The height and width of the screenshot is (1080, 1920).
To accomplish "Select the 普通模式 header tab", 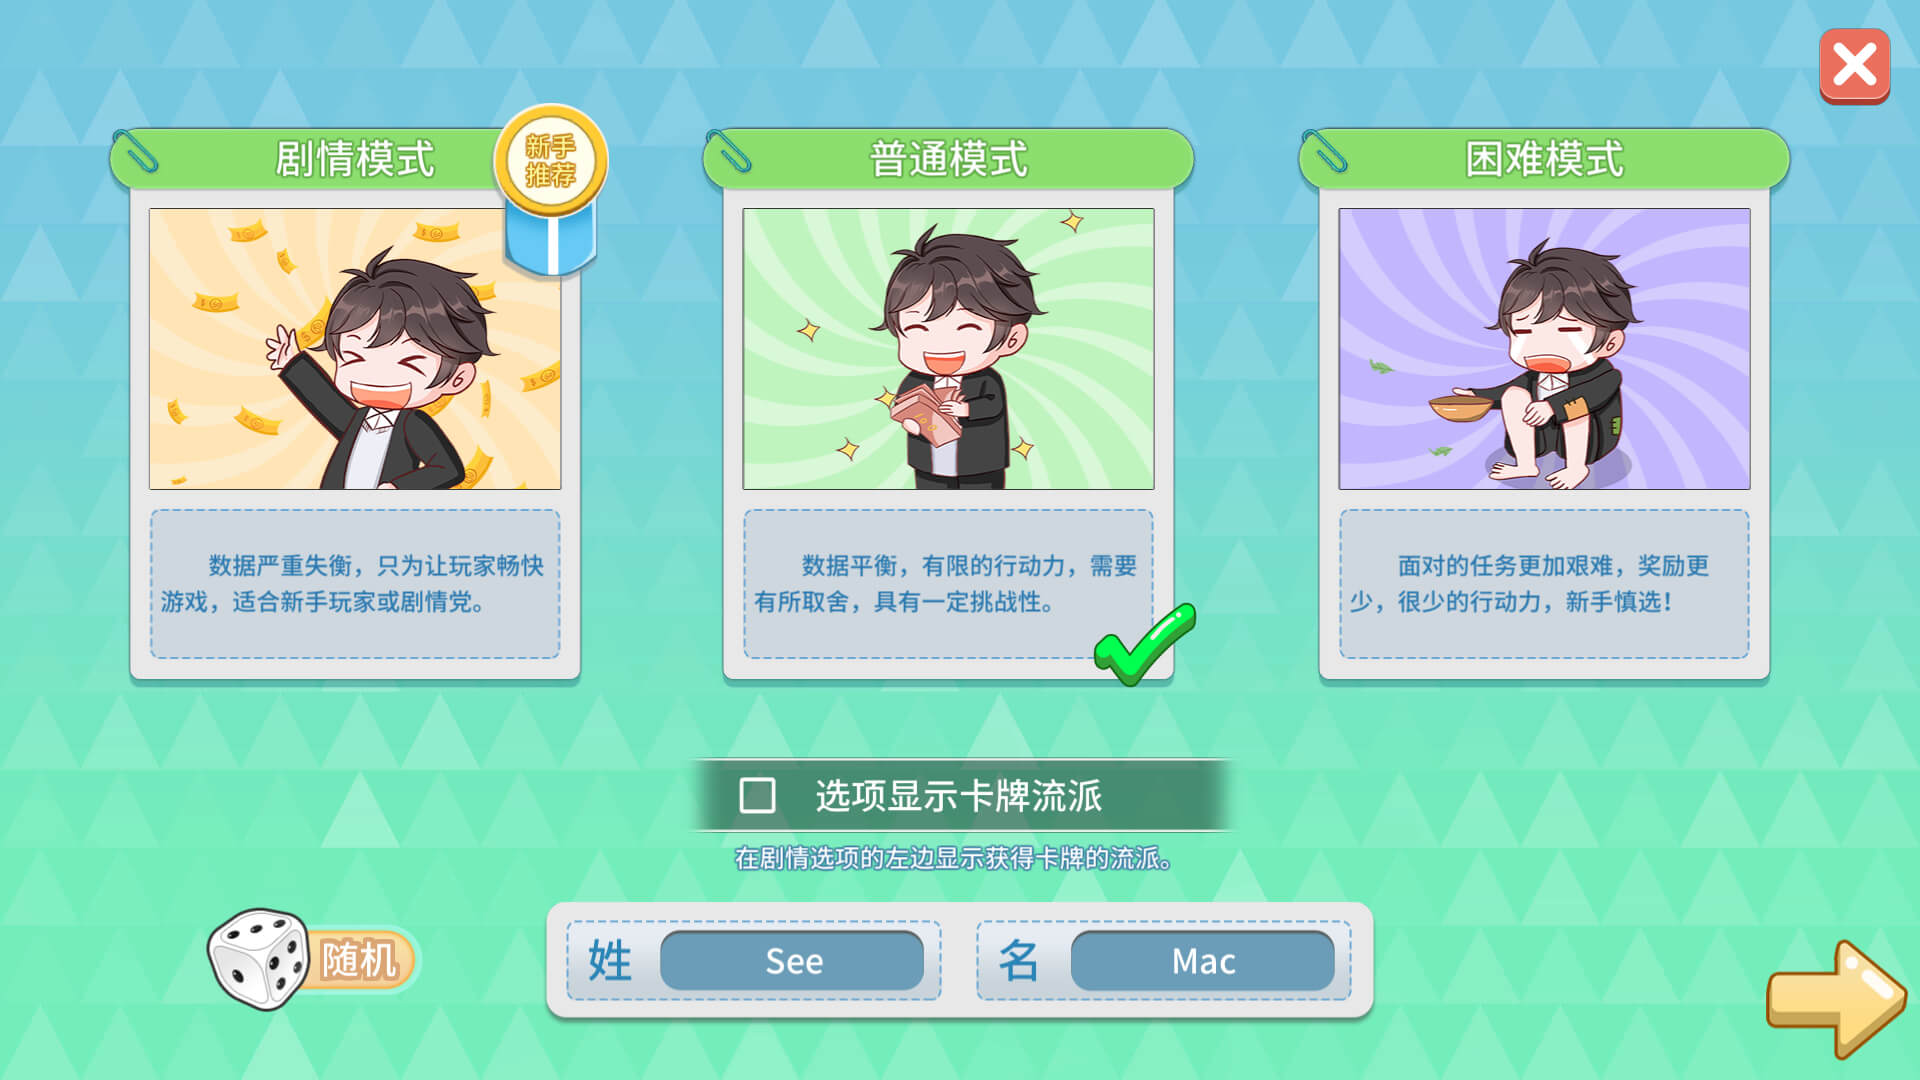I will tap(948, 158).
